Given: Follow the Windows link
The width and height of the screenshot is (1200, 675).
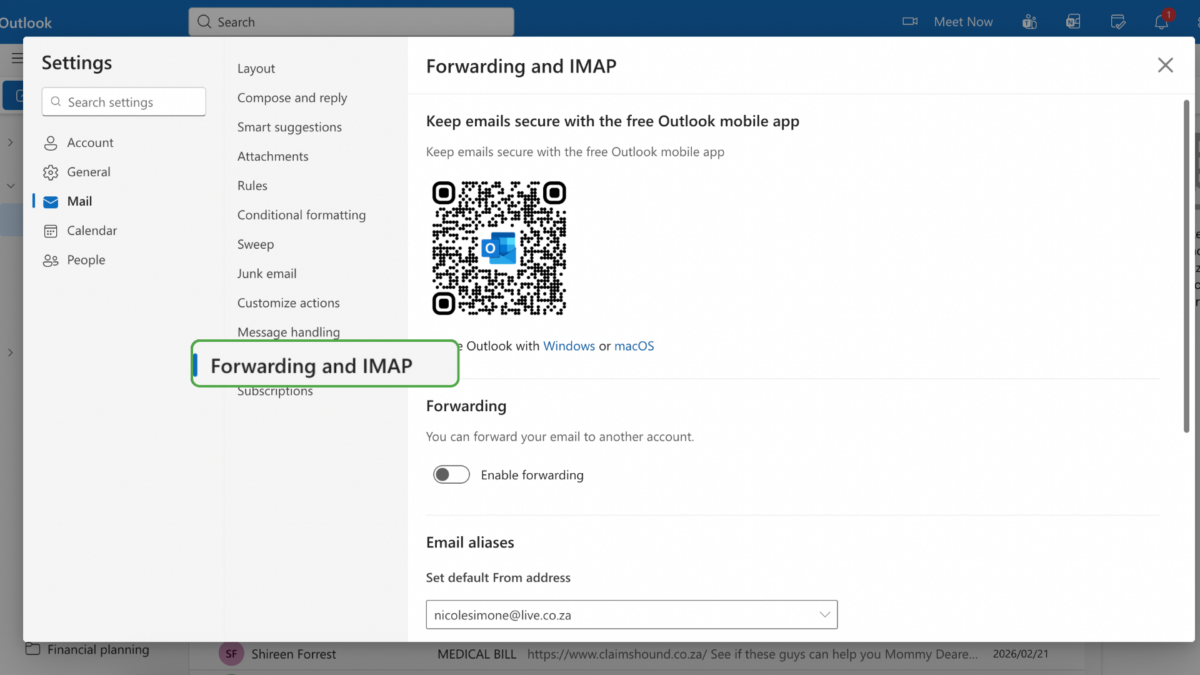Looking at the screenshot, I should 569,346.
